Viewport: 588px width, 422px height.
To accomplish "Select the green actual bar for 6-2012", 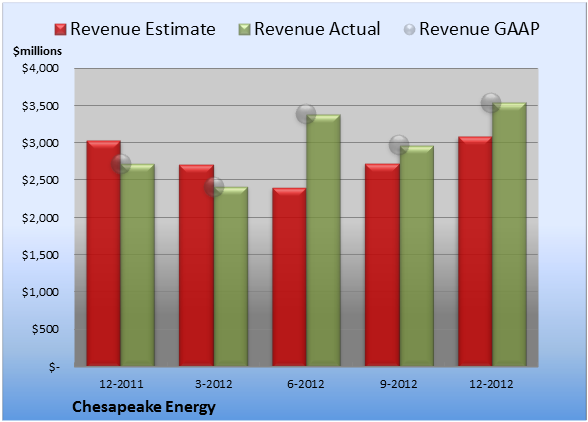I will click(x=323, y=240).
